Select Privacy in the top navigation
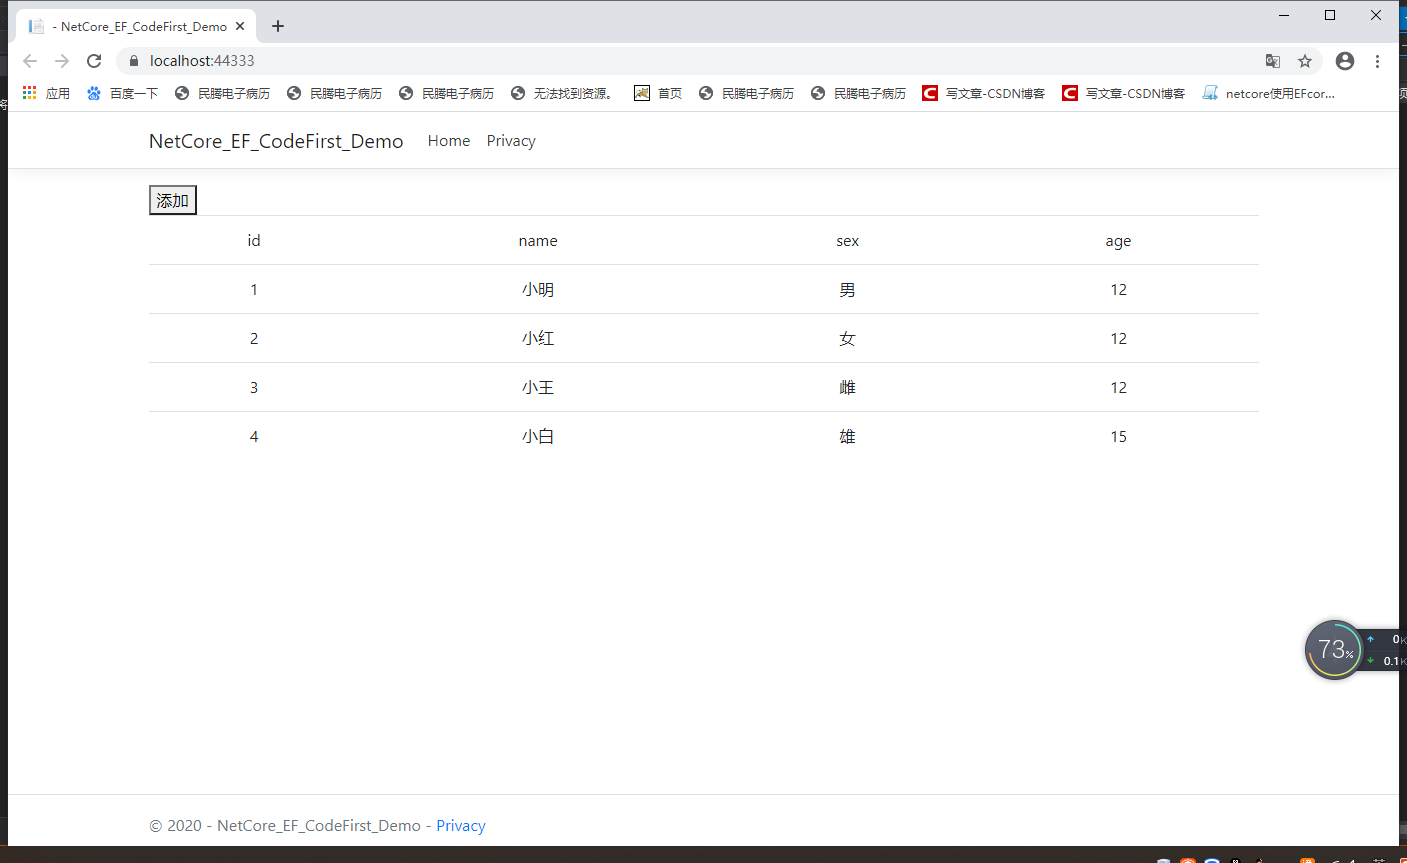The height and width of the screenshot is (863, 1407). click(510, 140)
